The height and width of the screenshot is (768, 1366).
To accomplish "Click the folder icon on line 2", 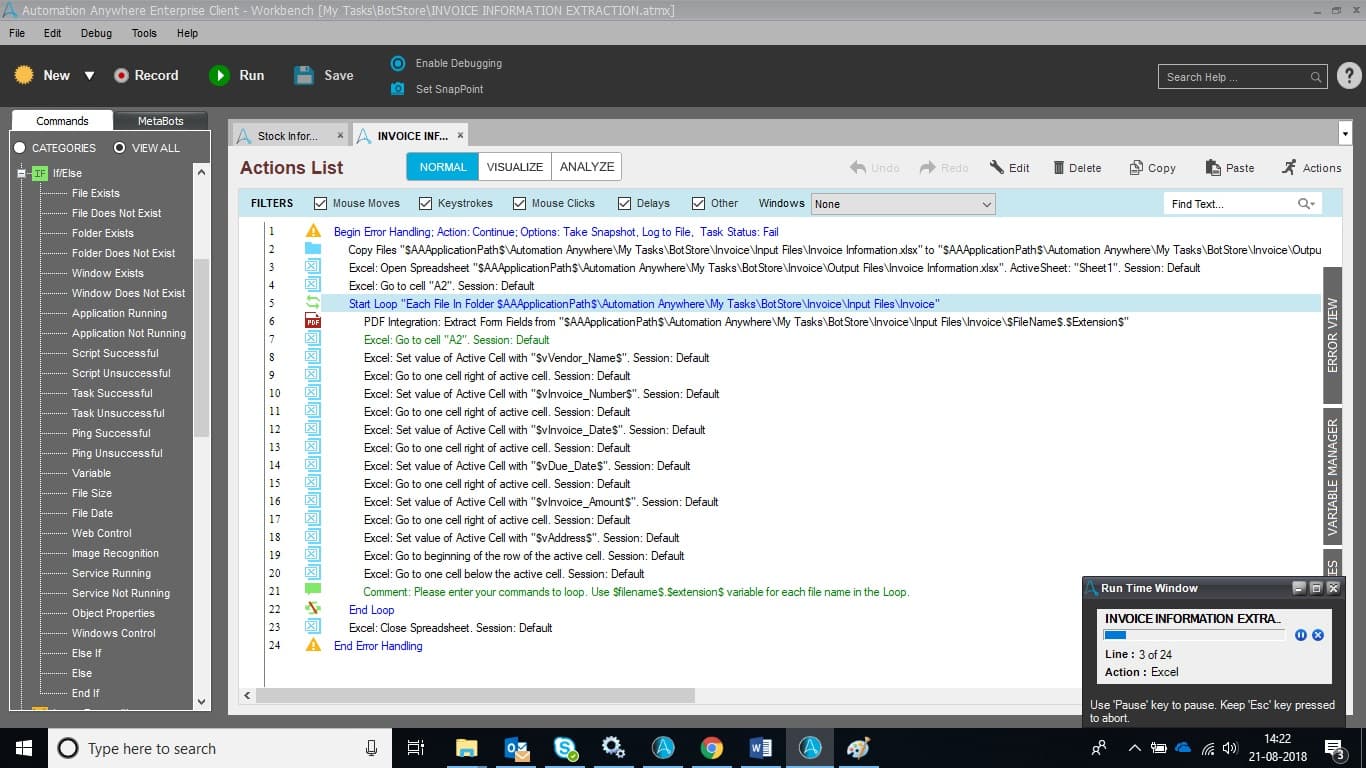I will tap(313, 249).
